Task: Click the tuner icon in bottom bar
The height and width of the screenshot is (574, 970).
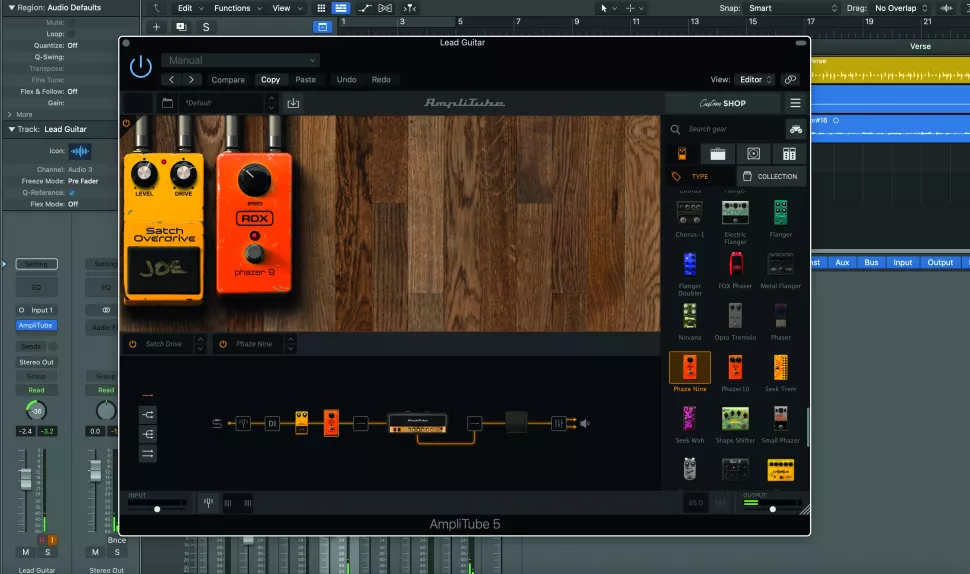Action: point(209,503)
